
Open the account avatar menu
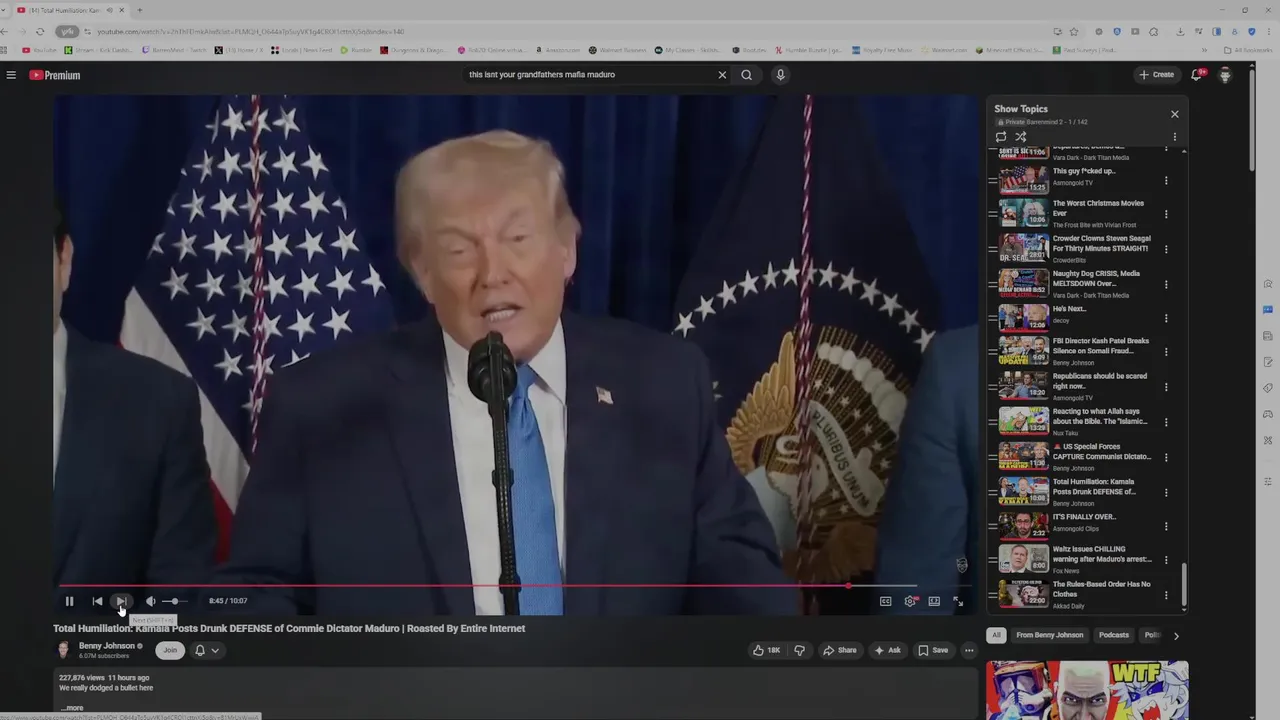pyautogui.click(x=1225, y=75)
